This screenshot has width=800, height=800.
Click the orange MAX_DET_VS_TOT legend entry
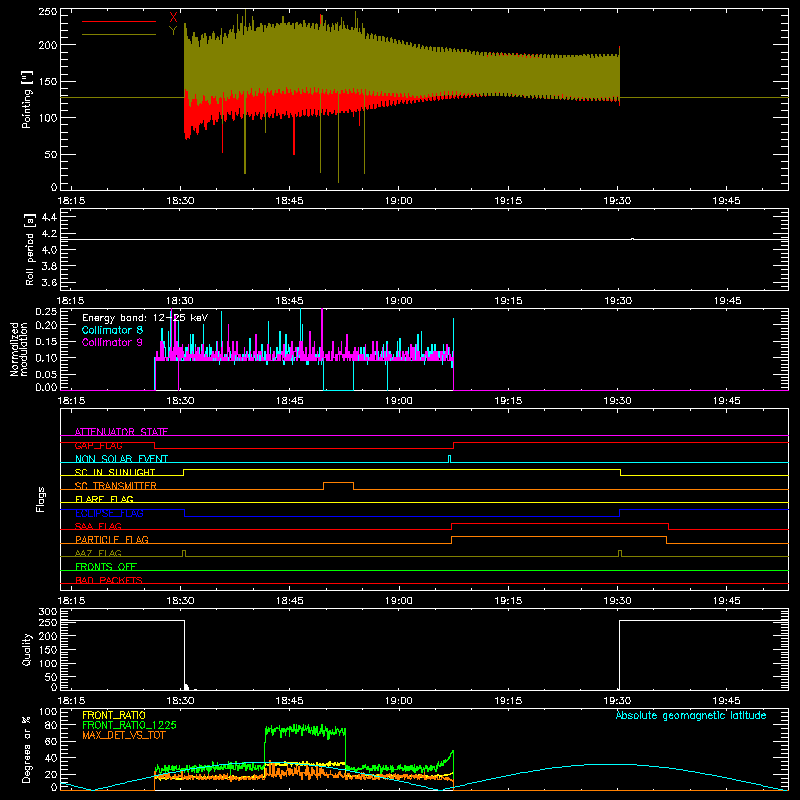(x=124, y=735)
